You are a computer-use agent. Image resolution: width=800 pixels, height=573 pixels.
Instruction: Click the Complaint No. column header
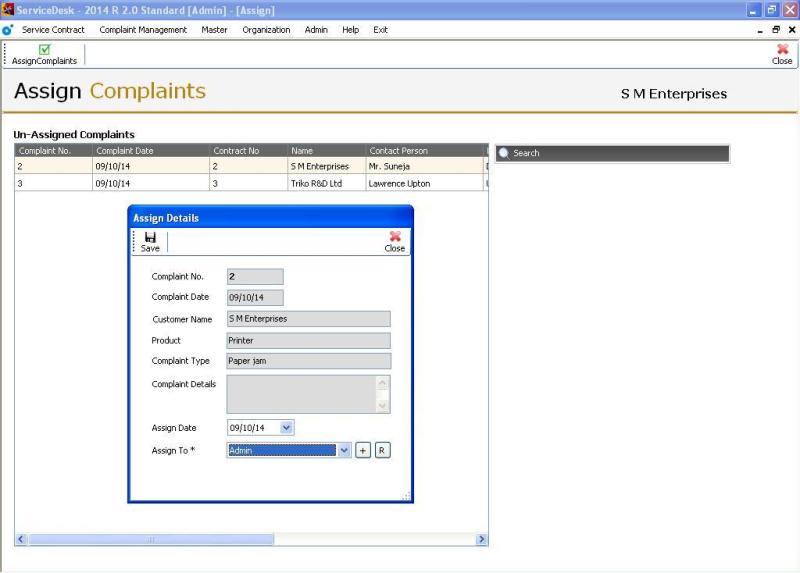[x=53, y=151]
